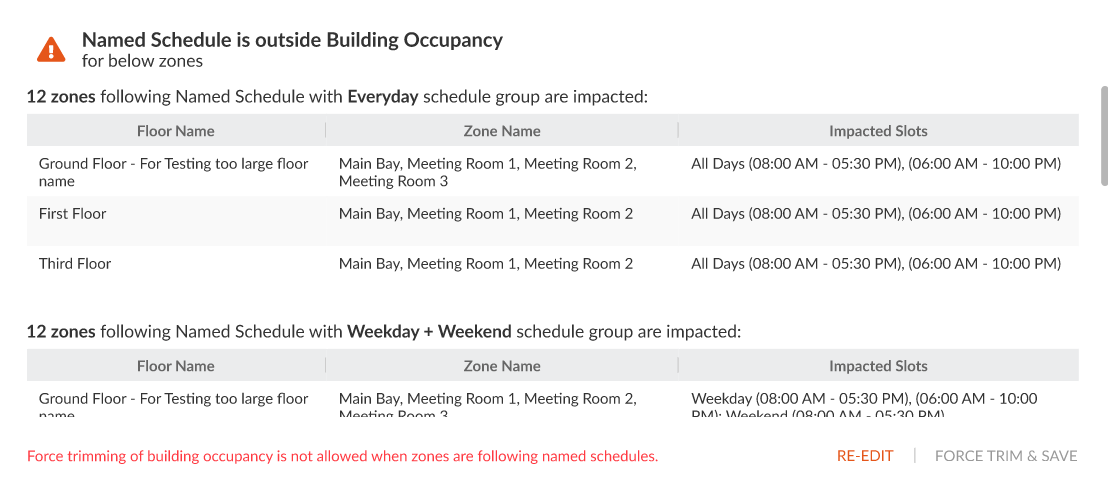This screenshot has height=492, width=1108.
Task: Click the FORCE TRIM & SAVE button
Action: tap(1006, 457)
